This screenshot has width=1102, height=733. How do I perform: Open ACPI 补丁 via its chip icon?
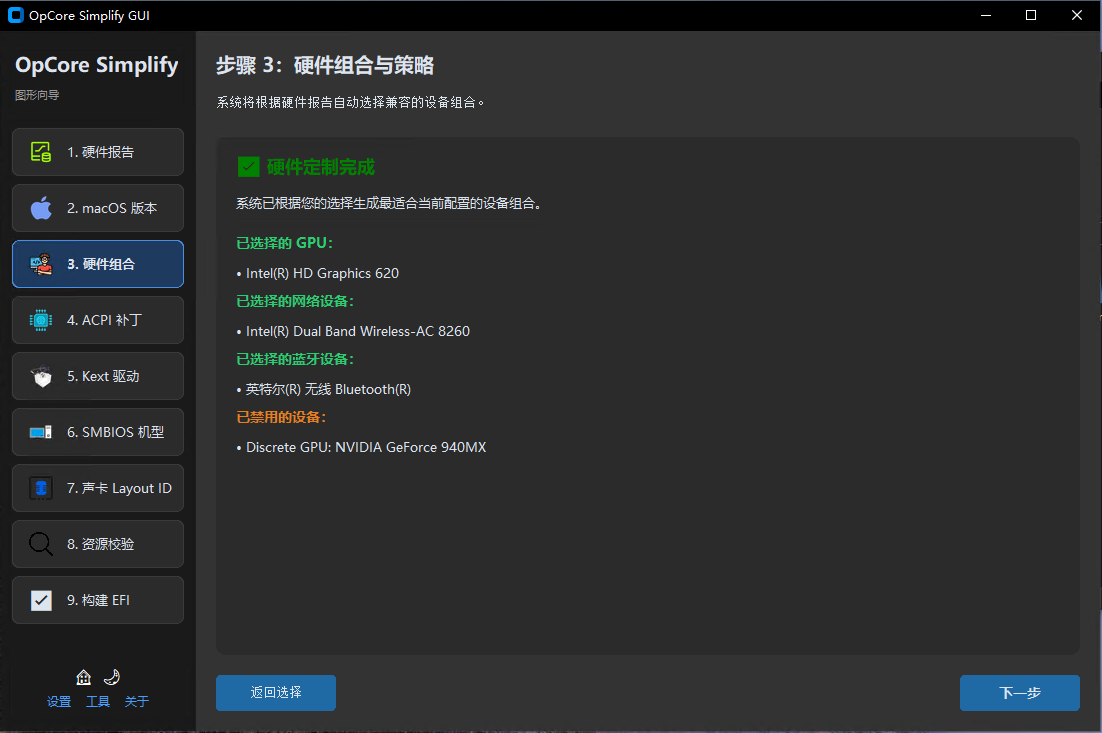[41, 320]
